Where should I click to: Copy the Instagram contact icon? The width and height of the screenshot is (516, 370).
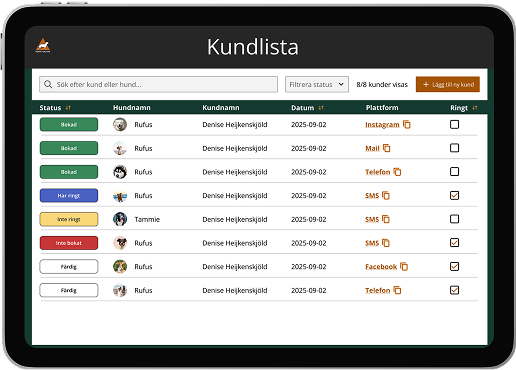[x=407, y=124]
